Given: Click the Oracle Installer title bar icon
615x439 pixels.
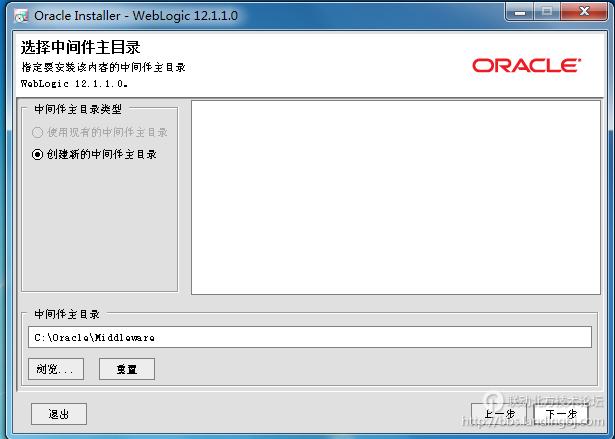Looking at the screenshot, I should tap(21, 16).
